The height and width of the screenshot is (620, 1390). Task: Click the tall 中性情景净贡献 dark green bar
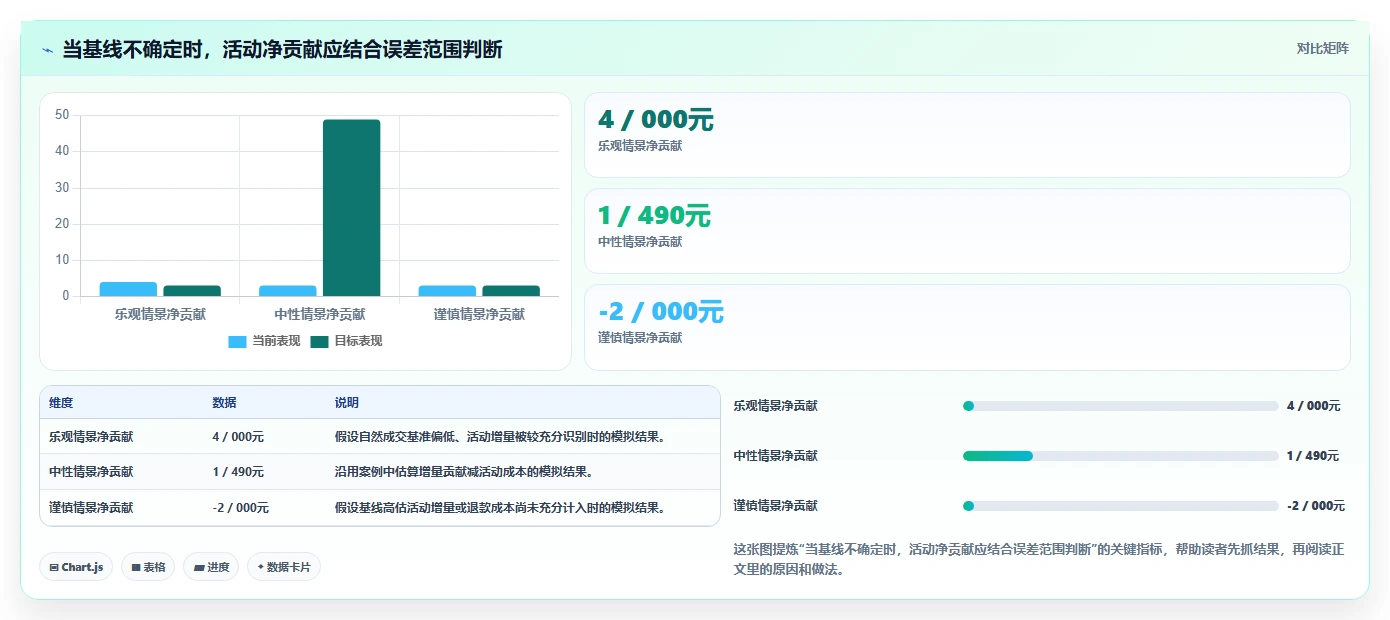[351, 208]
